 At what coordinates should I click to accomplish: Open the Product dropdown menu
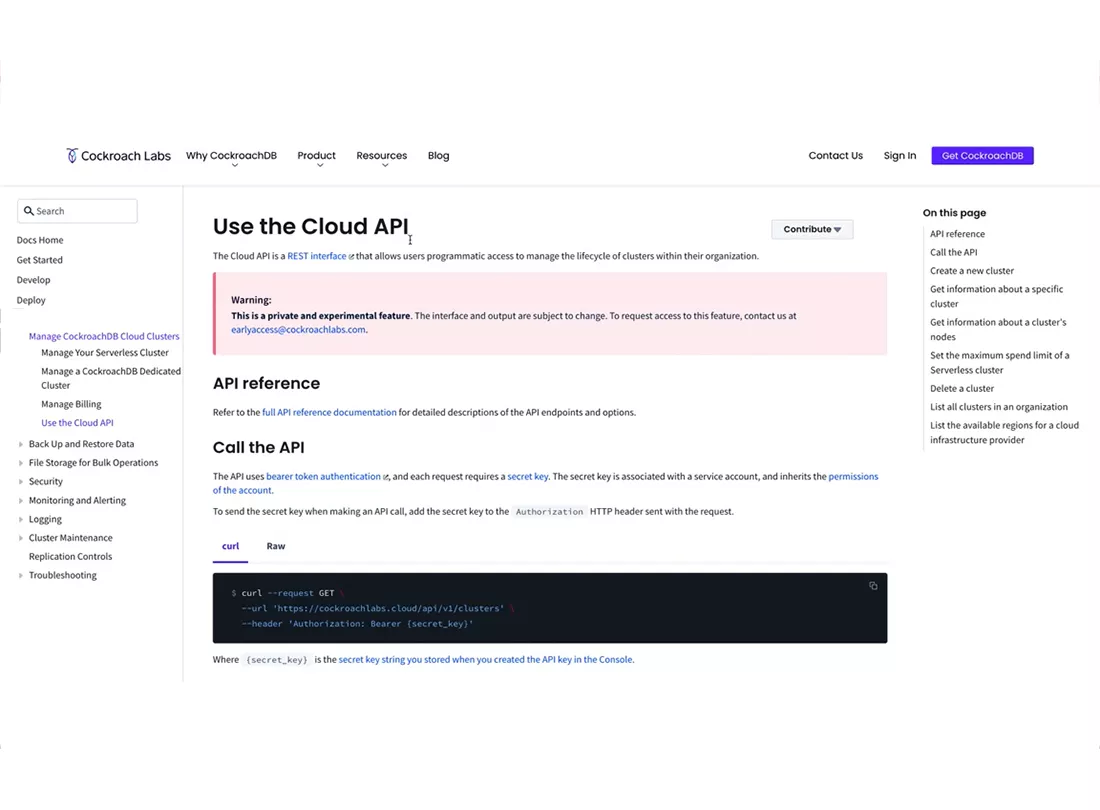pyautogui.click(x=316, y=156)
